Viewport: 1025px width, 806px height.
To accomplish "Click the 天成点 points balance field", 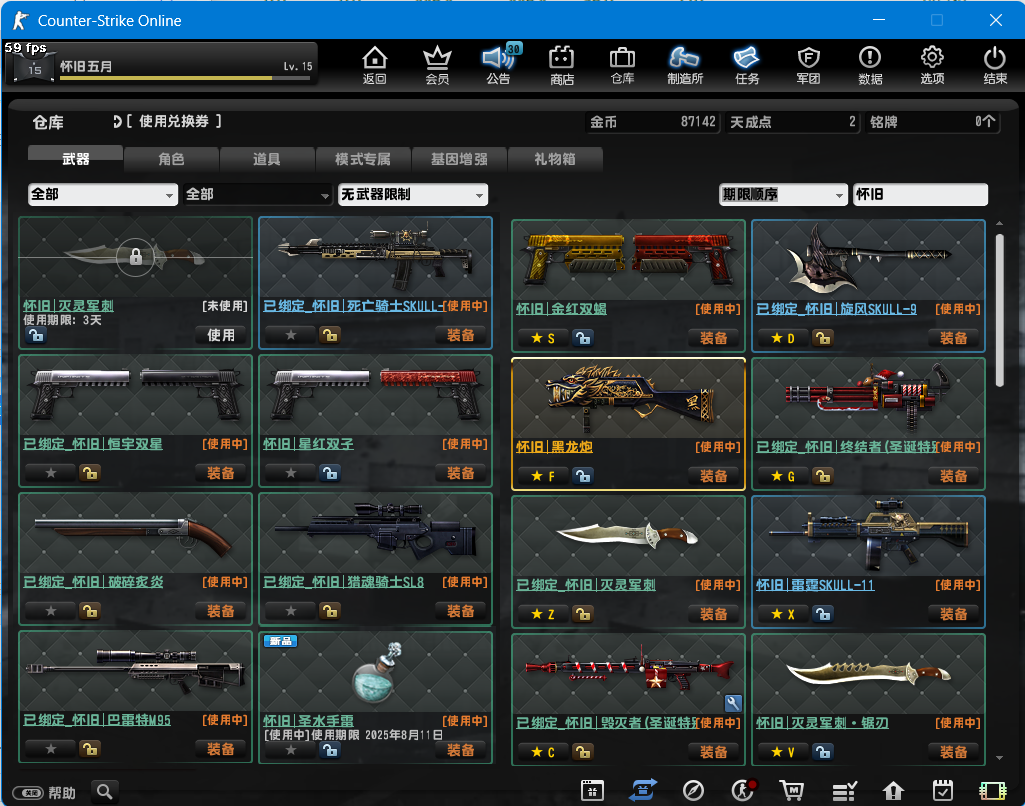I will pyautogui.click(x=792, y=122).
